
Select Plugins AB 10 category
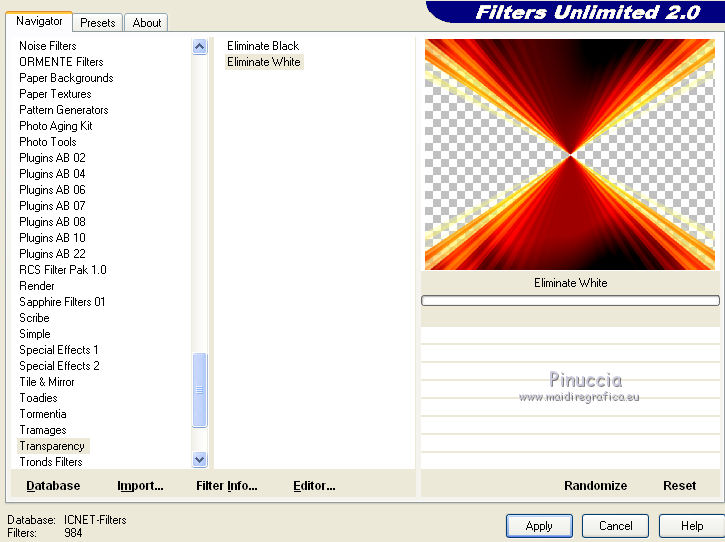pyautogui.click(x=52, y=238)
